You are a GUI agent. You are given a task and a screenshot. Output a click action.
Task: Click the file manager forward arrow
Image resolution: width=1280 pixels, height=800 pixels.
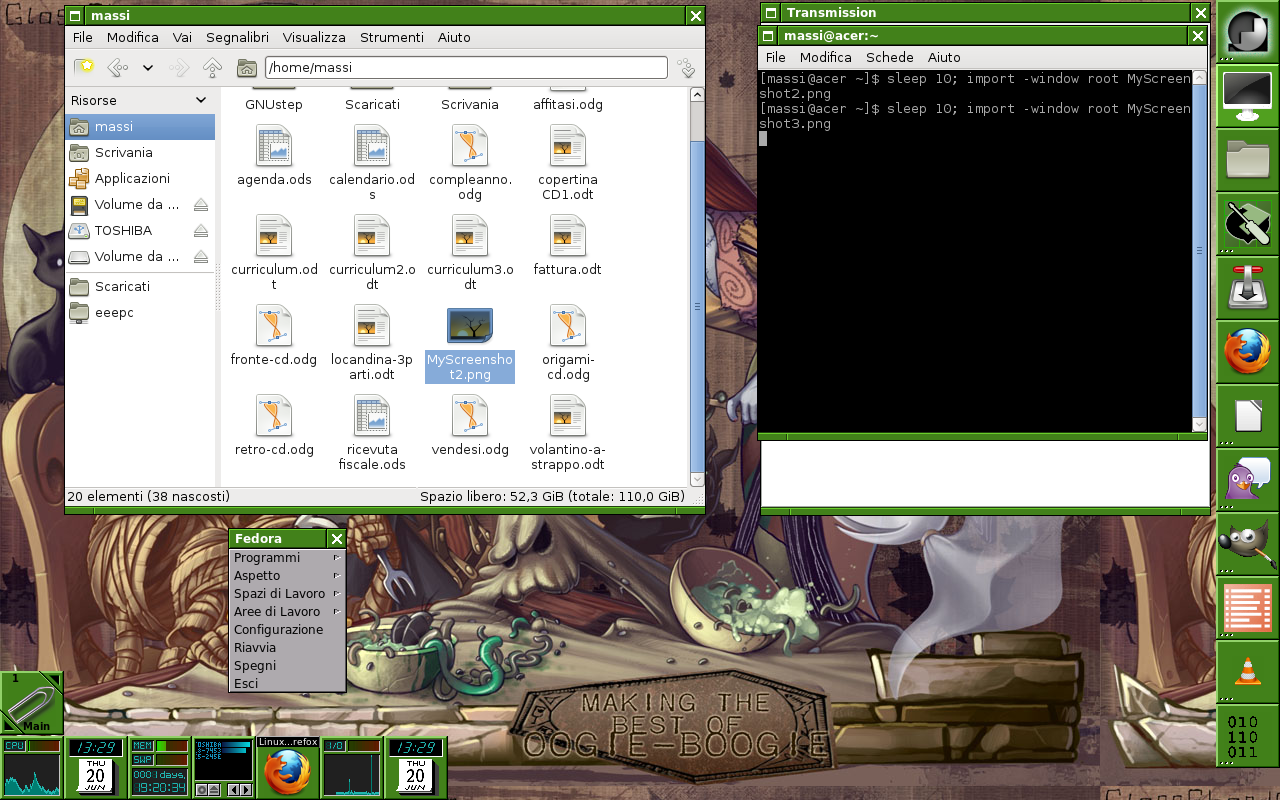click(180, 68)
